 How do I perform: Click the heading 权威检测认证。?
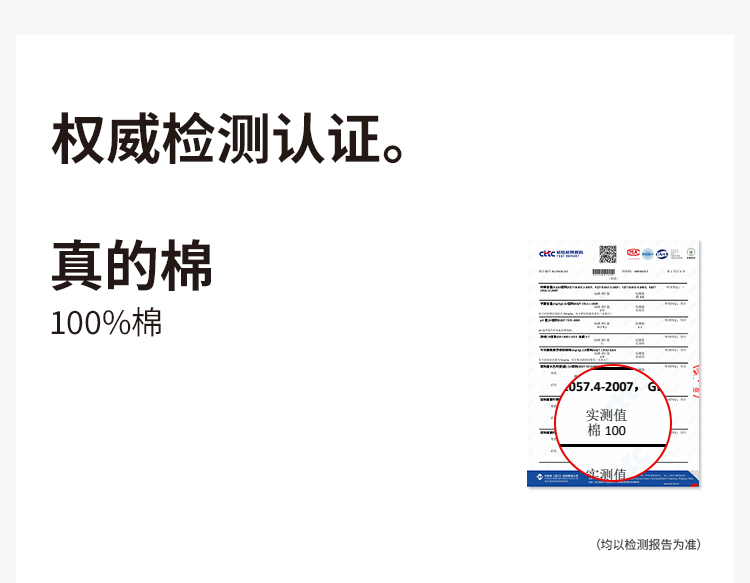pyautogui.click(x=228, y=139)
